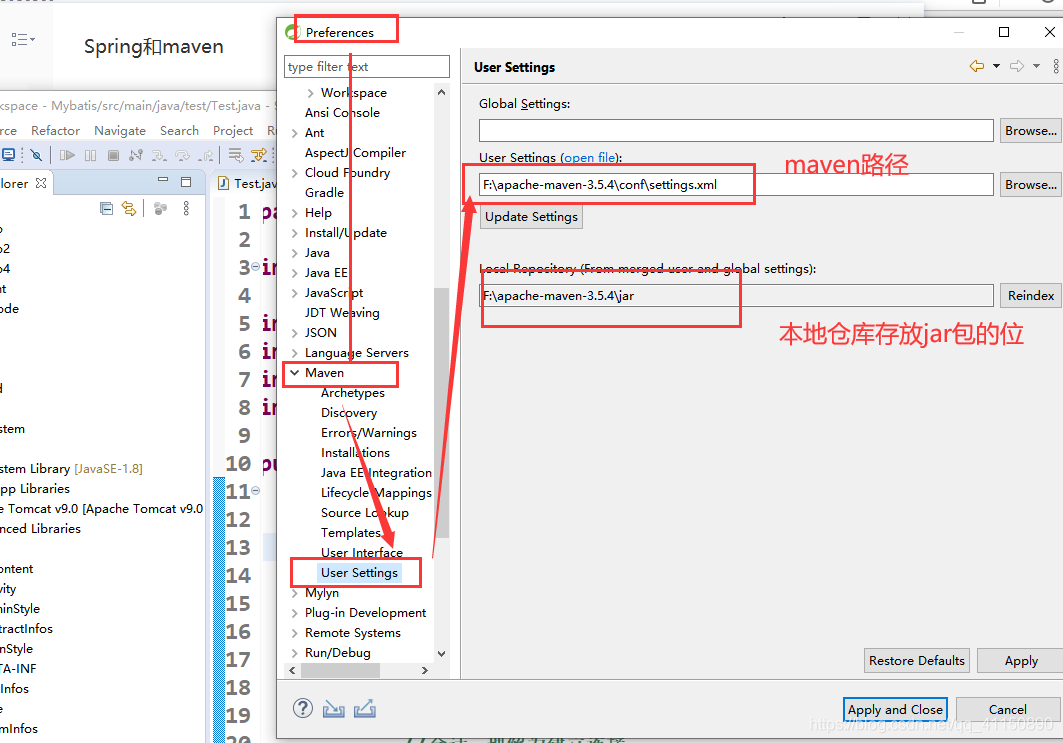Click the Step Return icon in Eclipse toolbar

205,156
